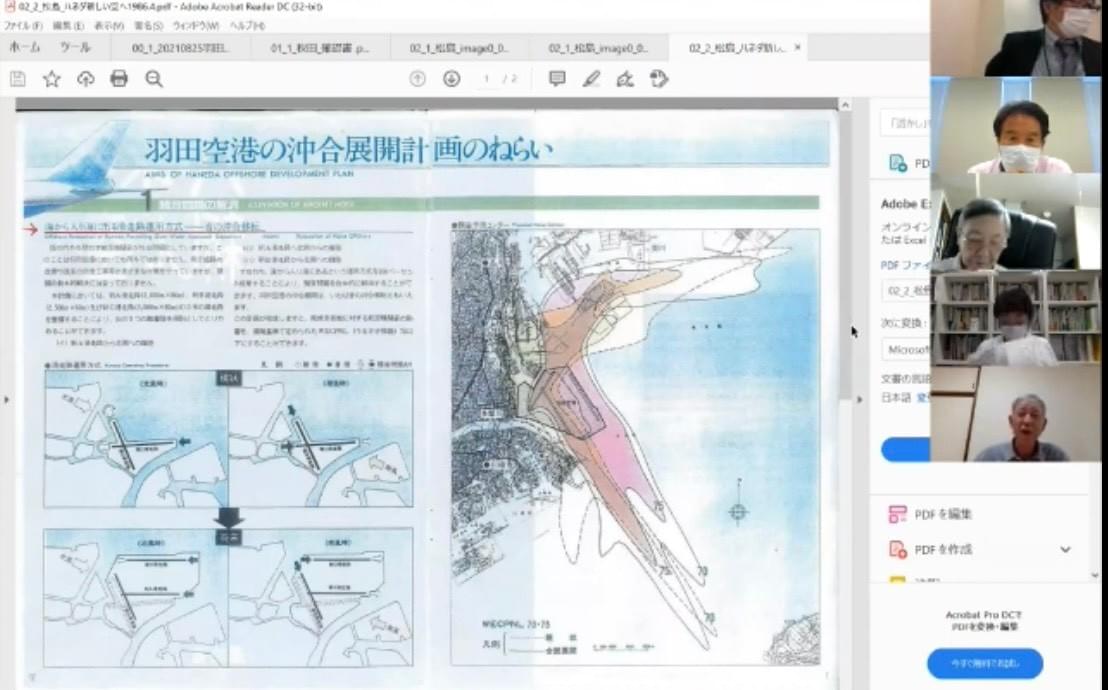
Task: Switch to the ホーム tab
Action: click(25, 47)
